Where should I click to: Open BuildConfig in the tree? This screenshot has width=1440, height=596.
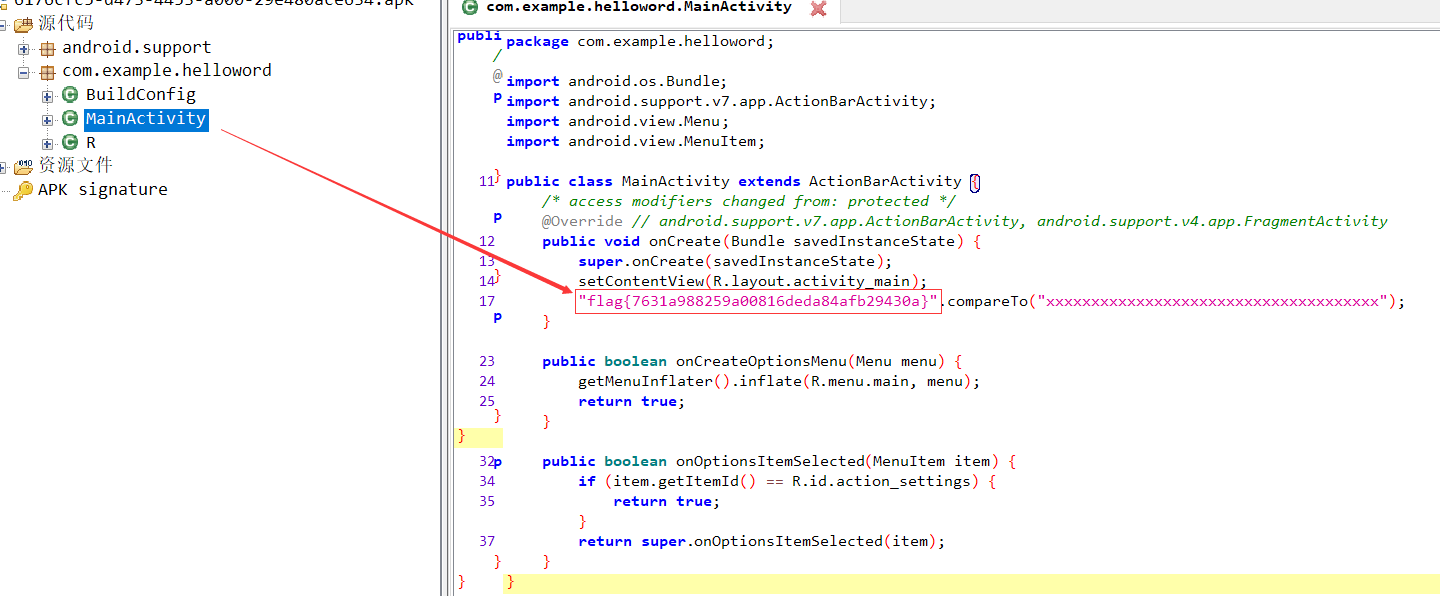[x=141, y=95]
